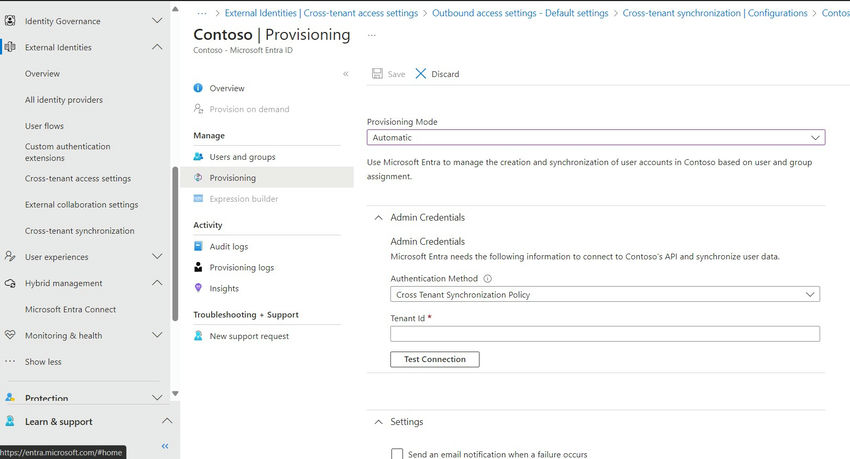Viewport: 850px width, 459px height.
Task: Collapse the External Identities nav group
Action: pos(157,47)
